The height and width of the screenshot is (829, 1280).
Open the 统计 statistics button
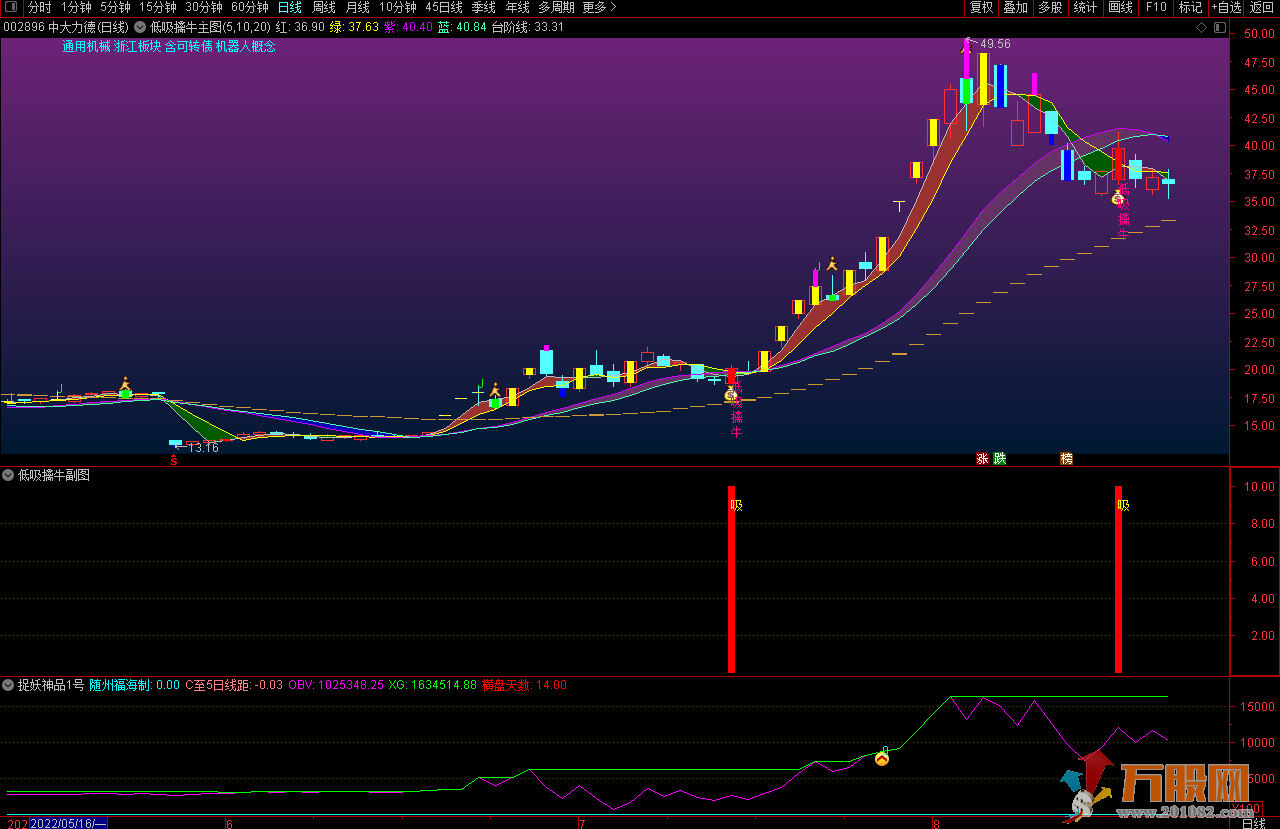coord(1085,7)
